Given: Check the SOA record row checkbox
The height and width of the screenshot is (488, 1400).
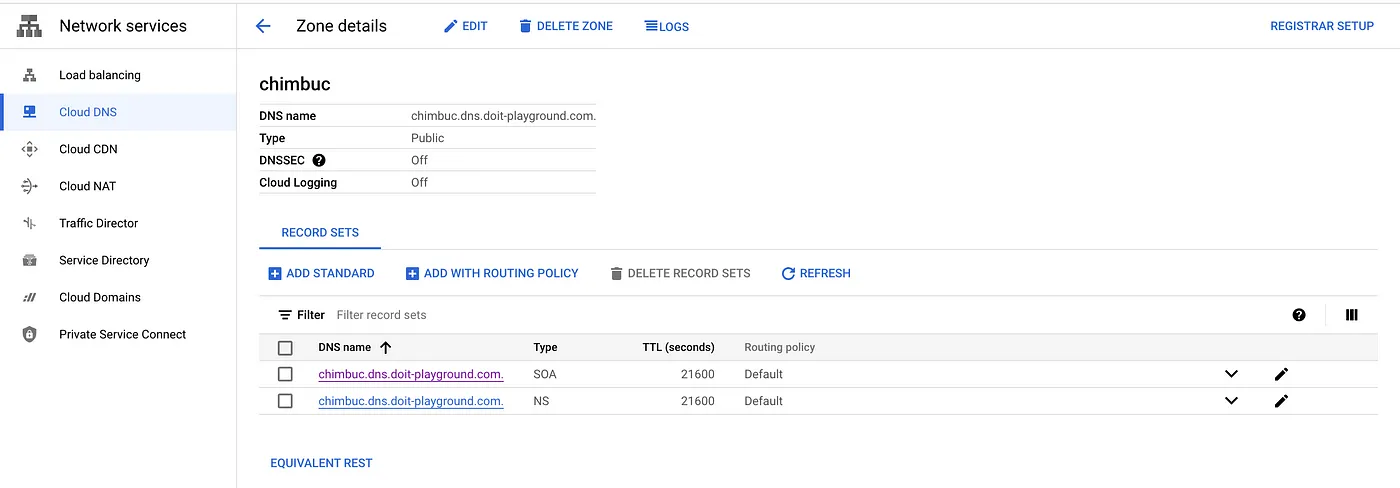Looking at the screenshot, I should tap(285, 374).
